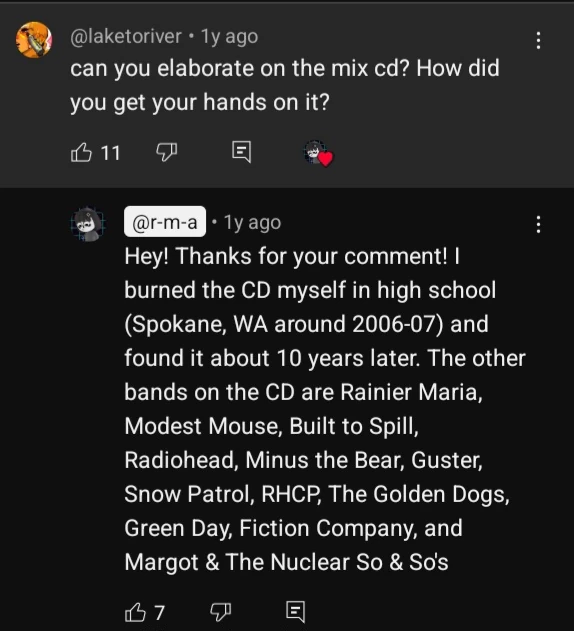The image size is (574, 631).
Task: Dislike the @r-m-a reply
Action: (x=221, y=612)
